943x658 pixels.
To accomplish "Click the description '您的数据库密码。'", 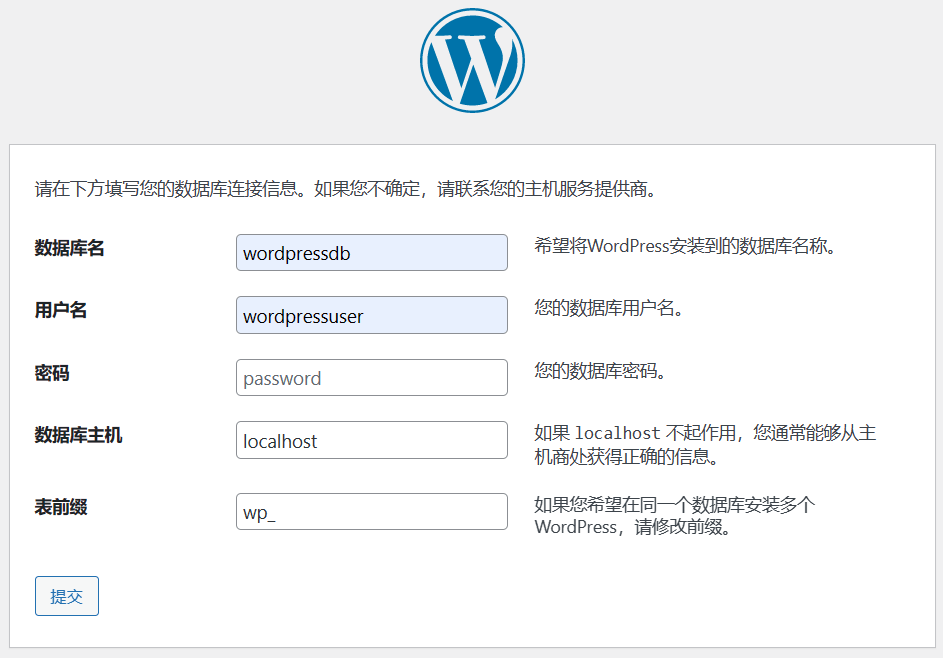I will click(600, 371).
